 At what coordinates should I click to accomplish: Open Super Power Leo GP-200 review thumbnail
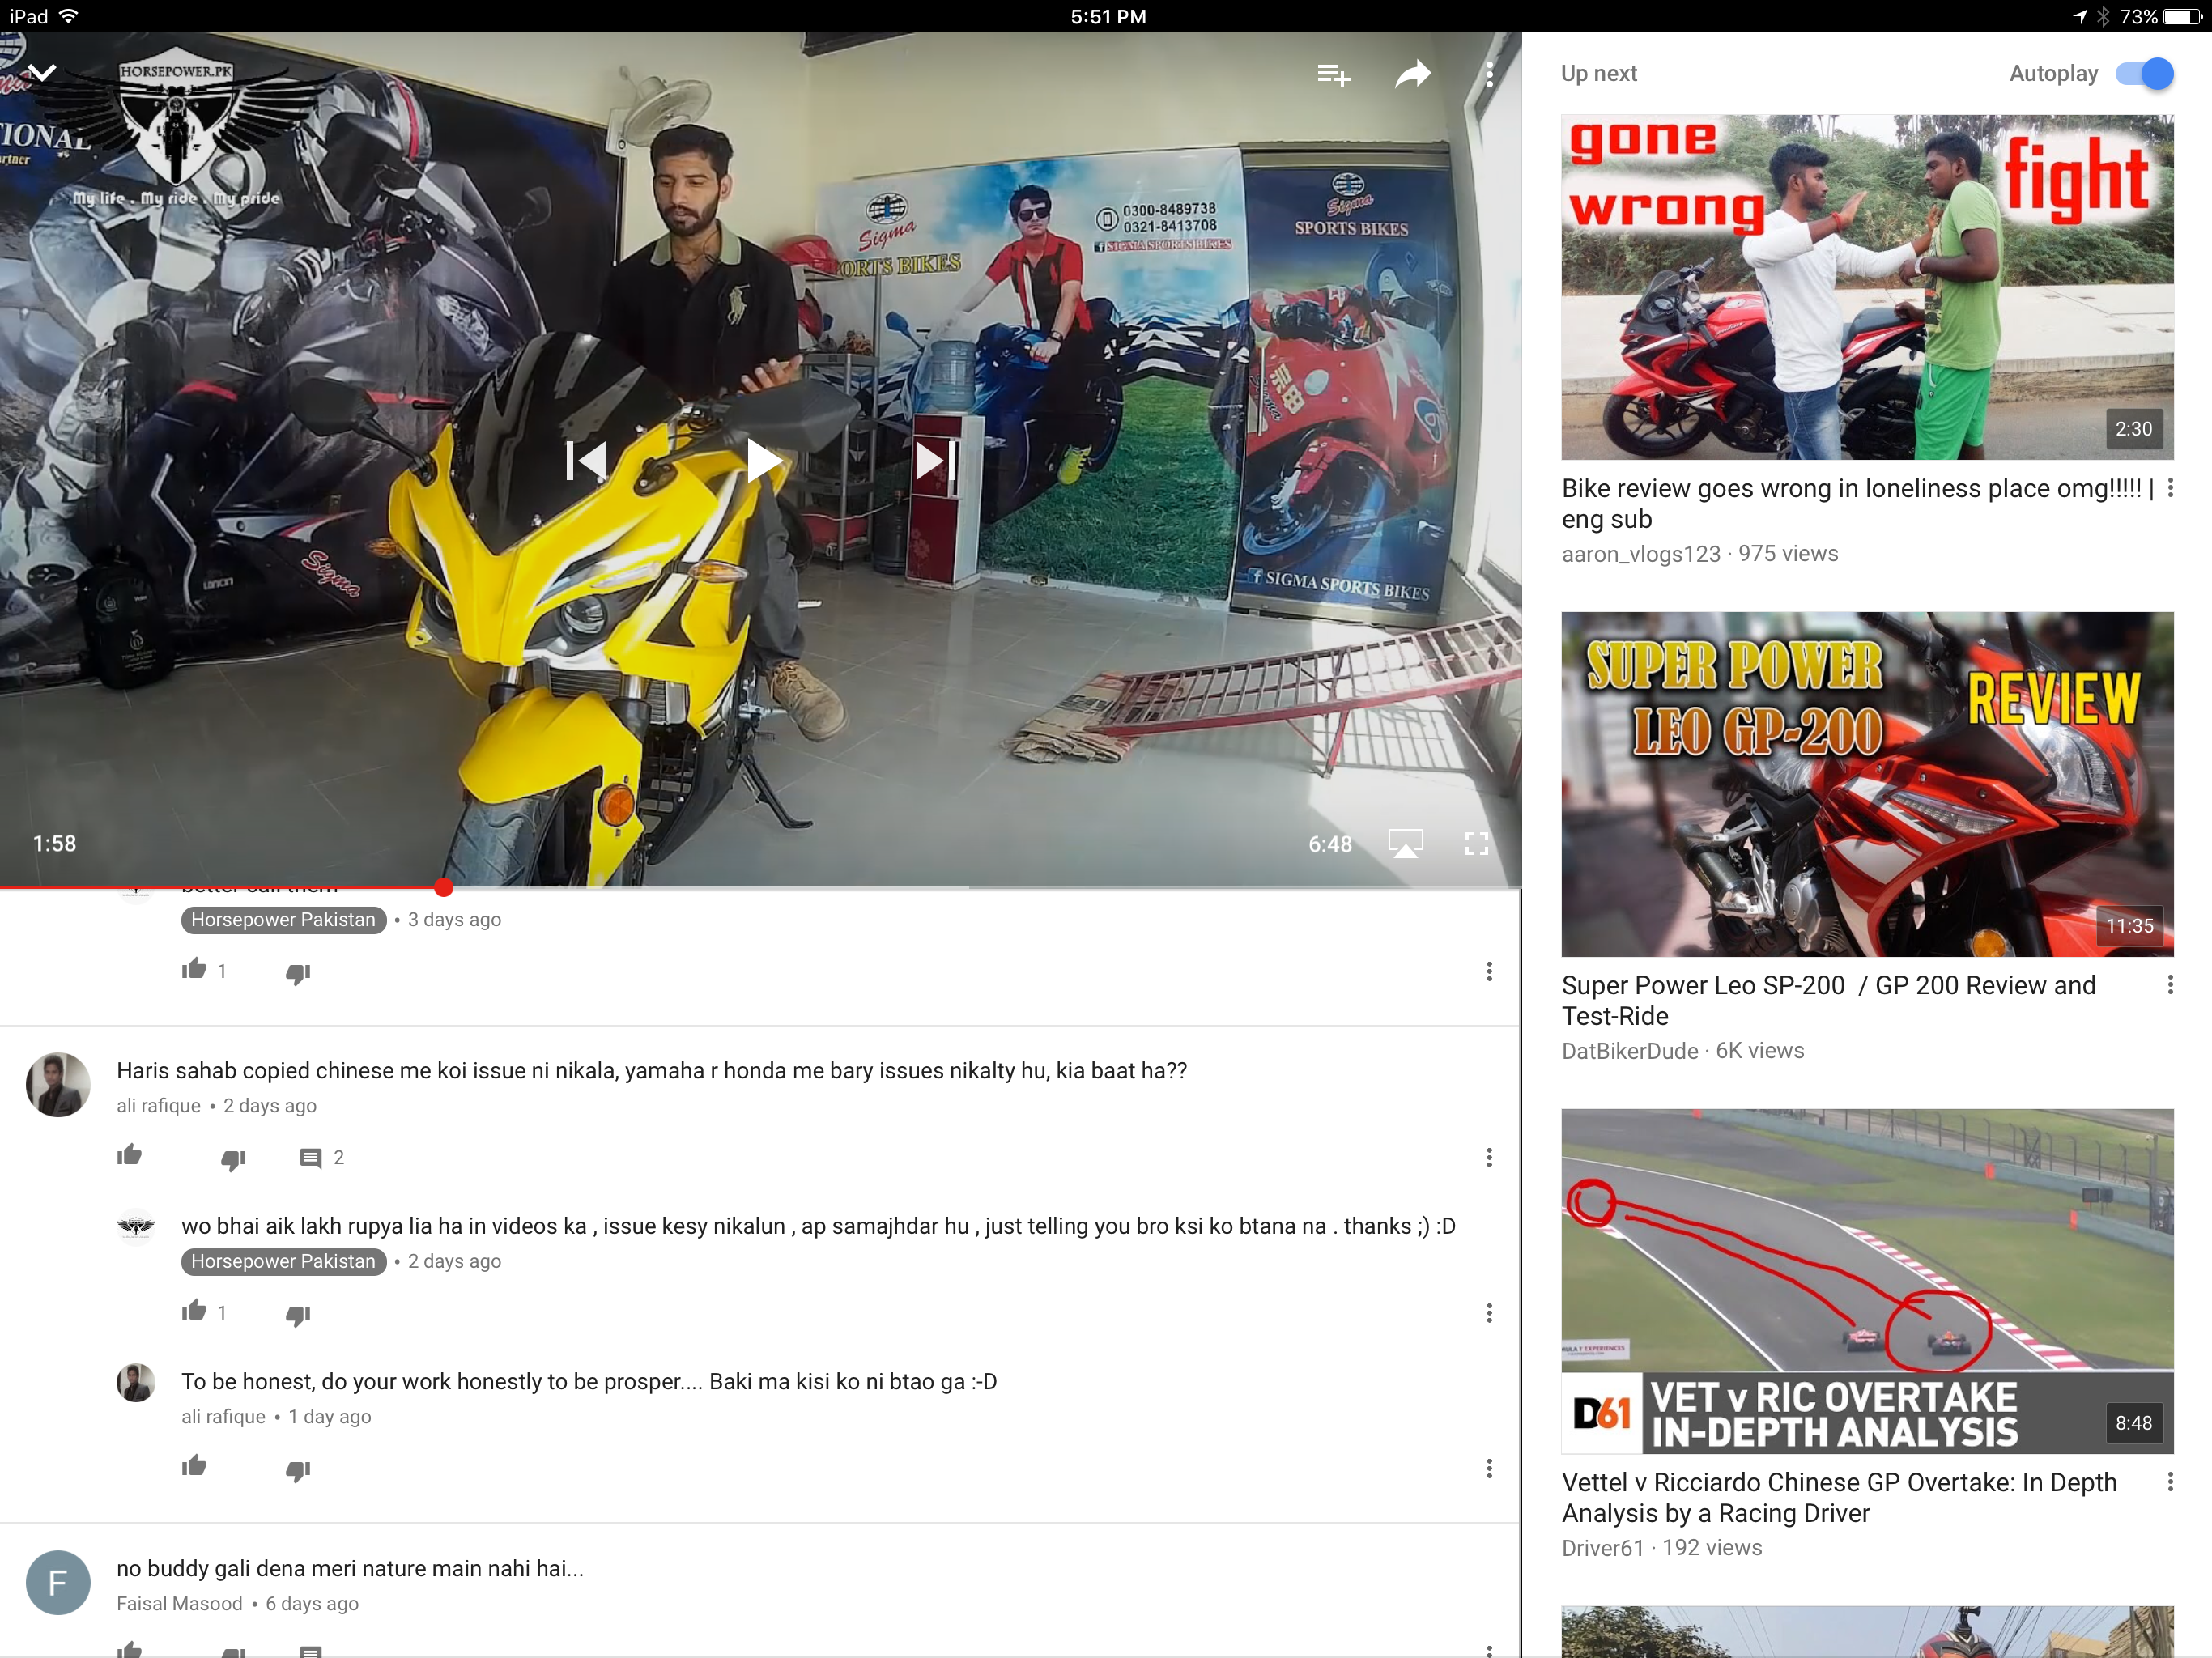pyautogui.click(x=1867, y=784)
